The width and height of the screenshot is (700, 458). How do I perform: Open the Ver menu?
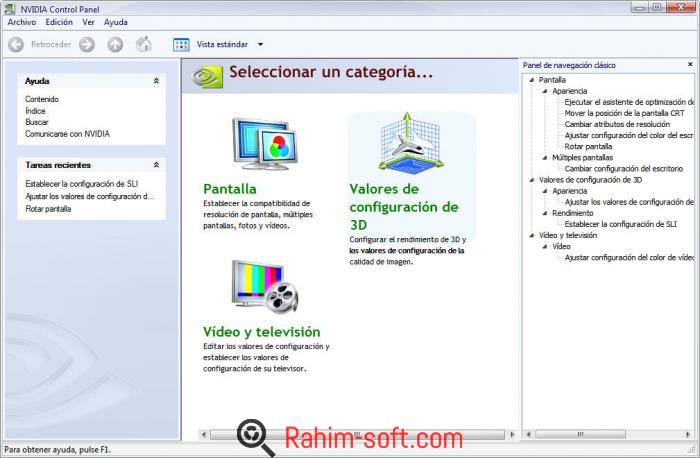point(88,22)
